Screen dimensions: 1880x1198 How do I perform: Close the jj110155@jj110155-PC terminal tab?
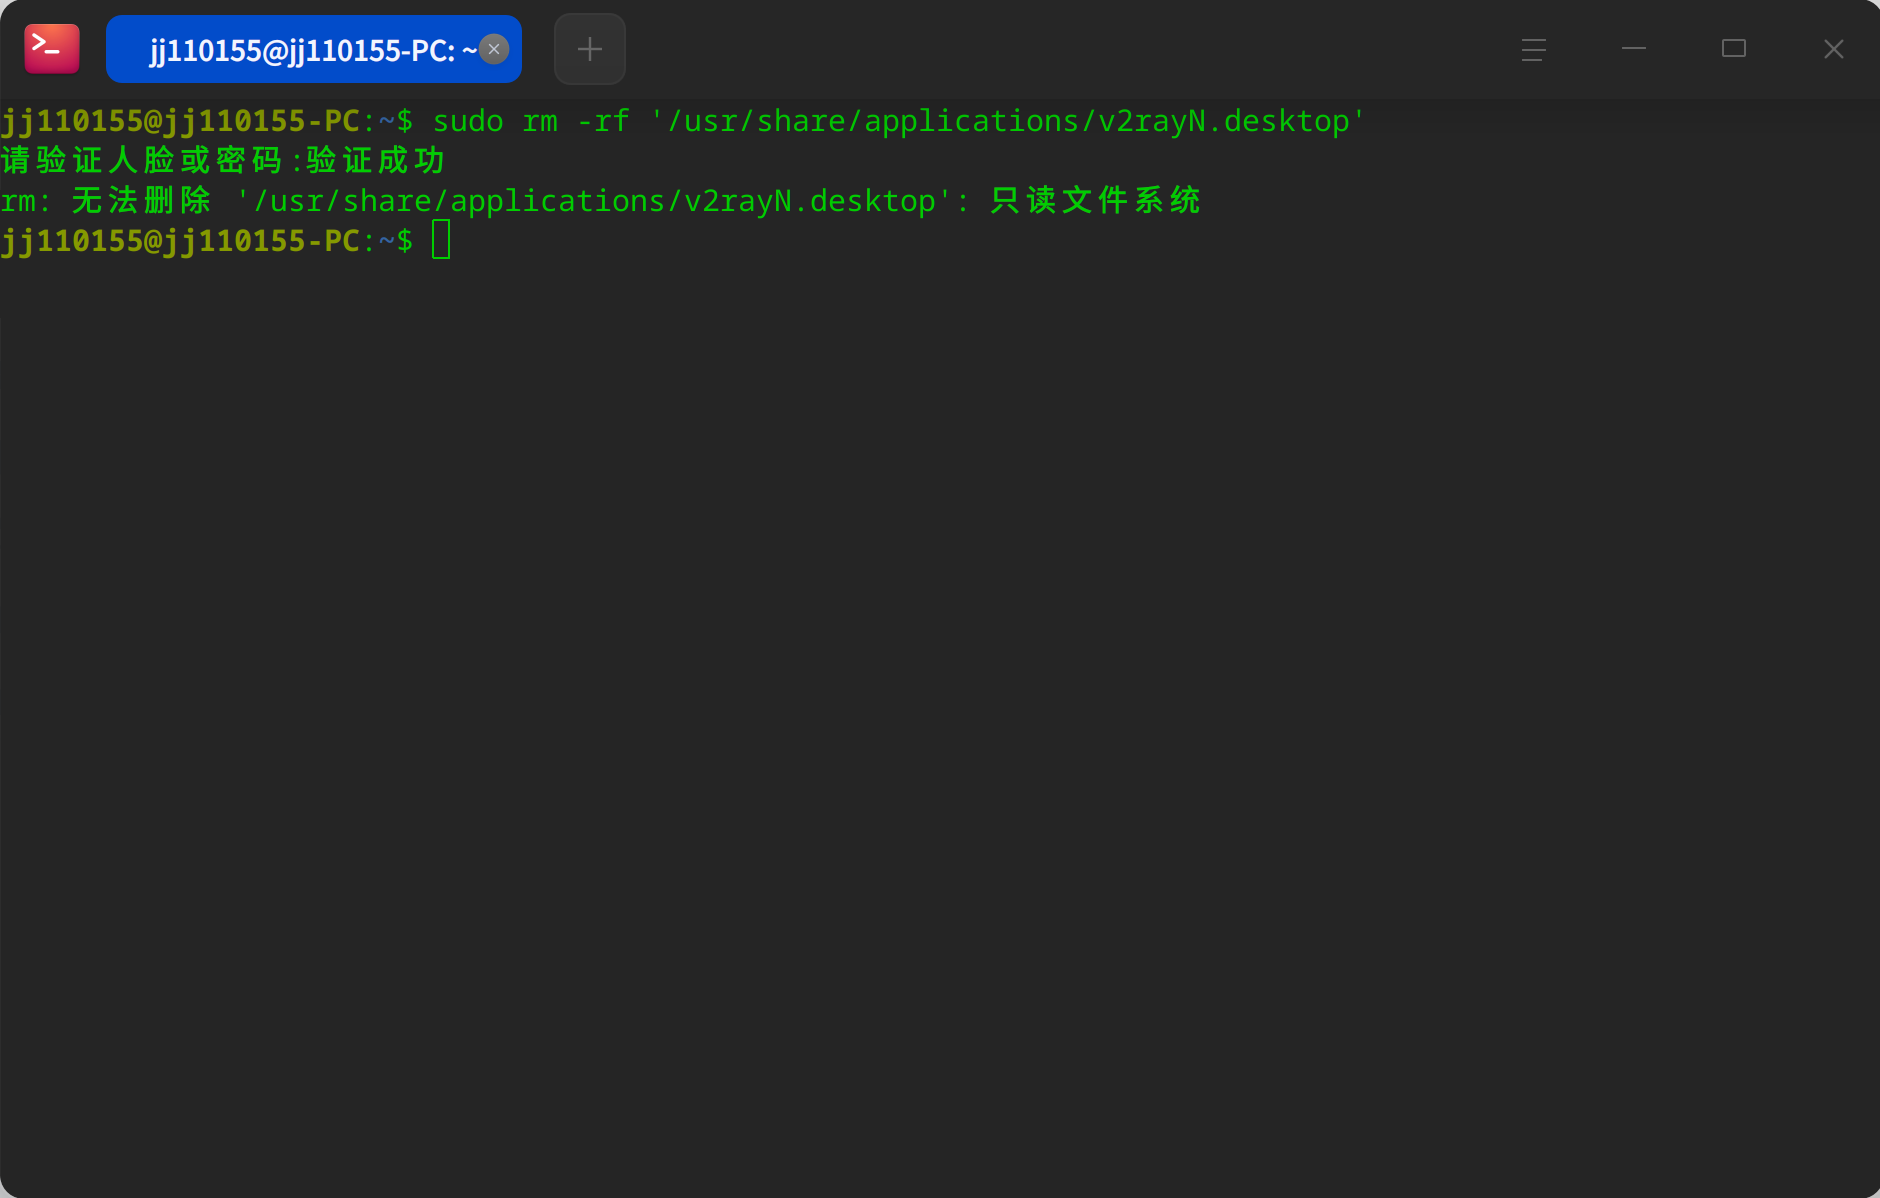click(494, 49)
